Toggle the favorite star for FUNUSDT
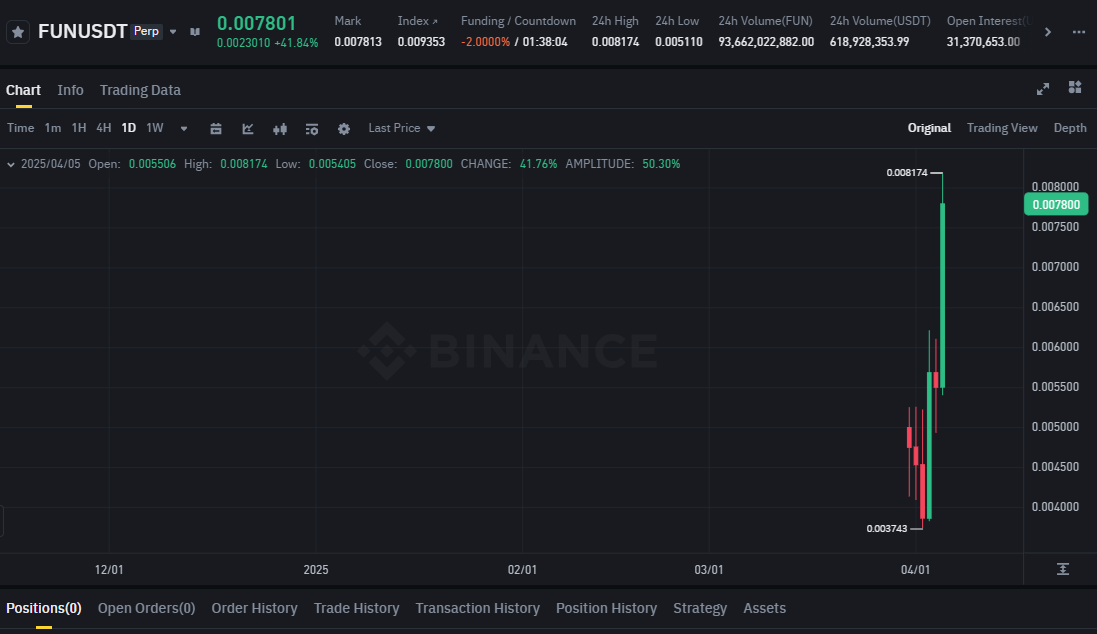Image resolution: width=1097 pixels, height=634 pixels. pyautogui.click(x=18, y=32)
